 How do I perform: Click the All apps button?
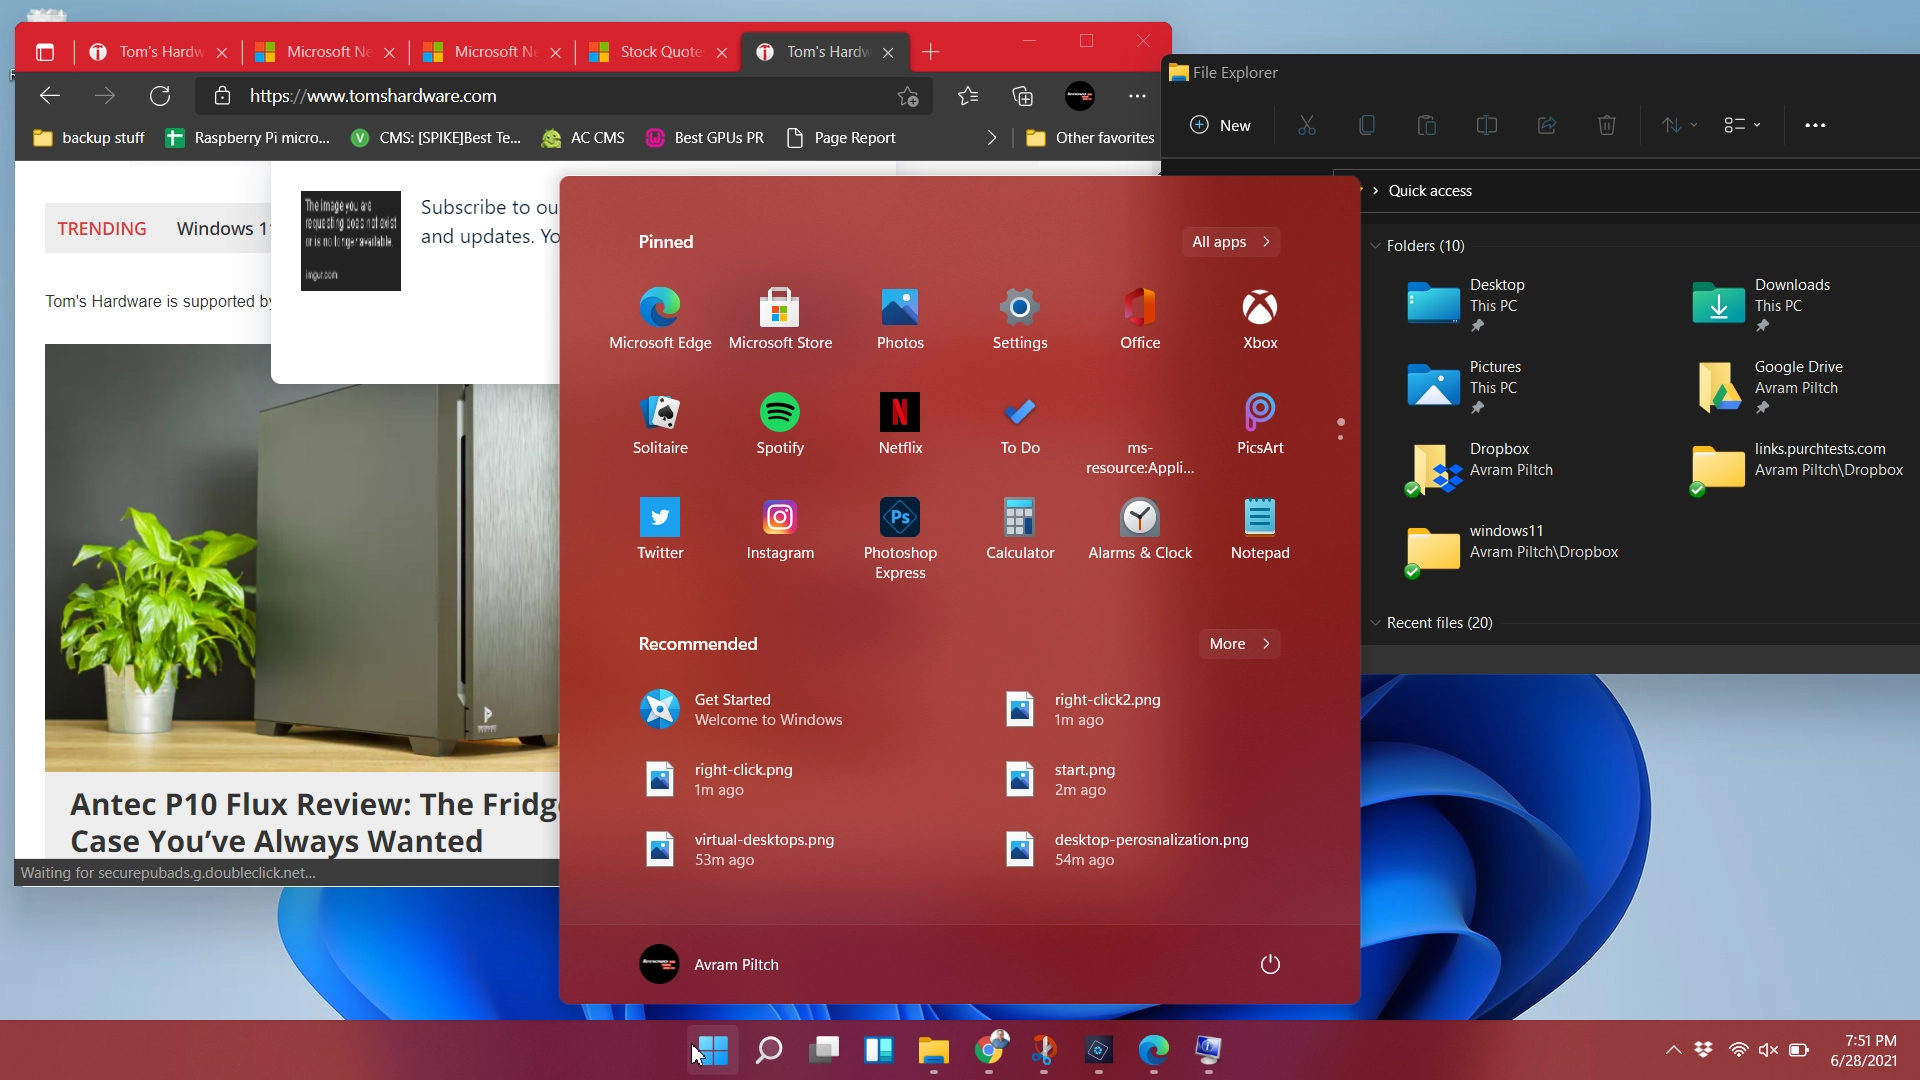[x=1230, y=242]
